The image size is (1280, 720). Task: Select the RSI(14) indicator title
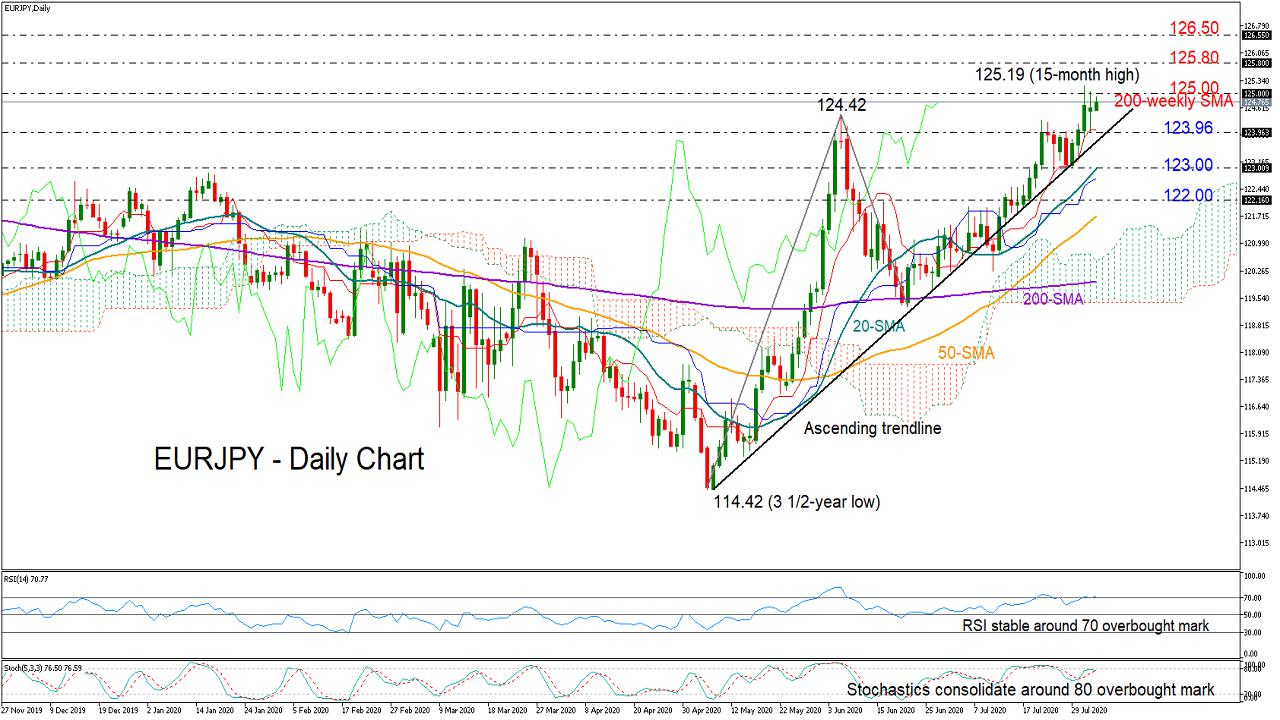click(27, 578)
